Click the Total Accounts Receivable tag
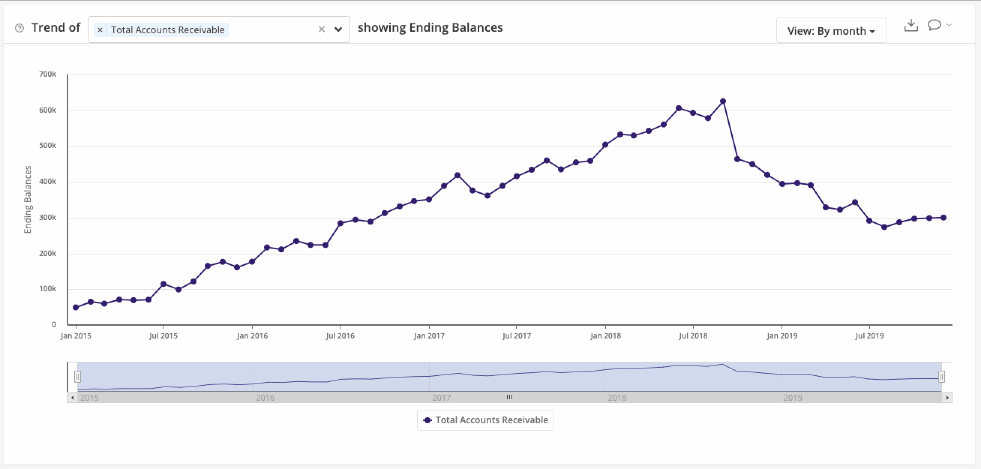Viewport: 981px width, 469px height. point(161,30)
